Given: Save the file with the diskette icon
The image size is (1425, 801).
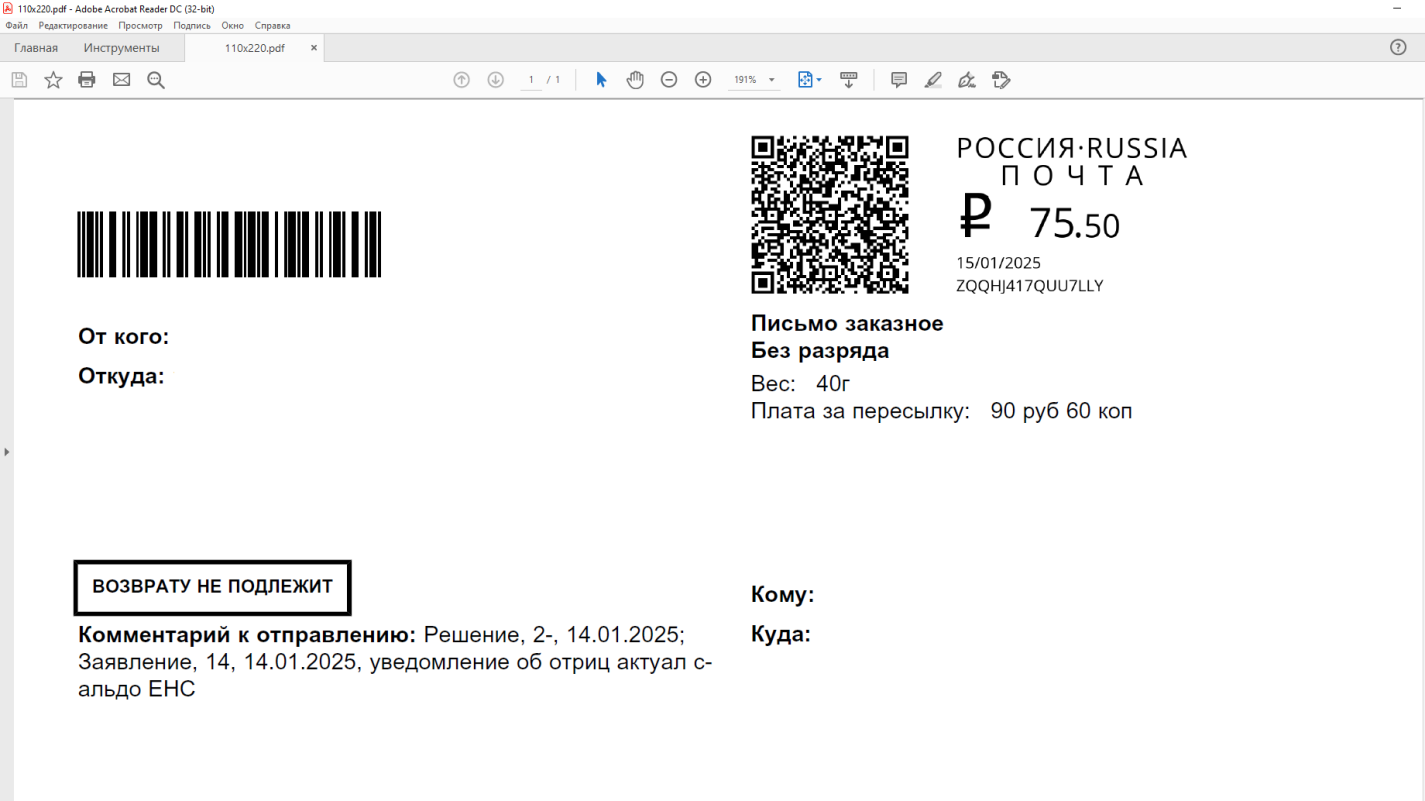Looking at the screenshot, I should (x=19, y=80).
